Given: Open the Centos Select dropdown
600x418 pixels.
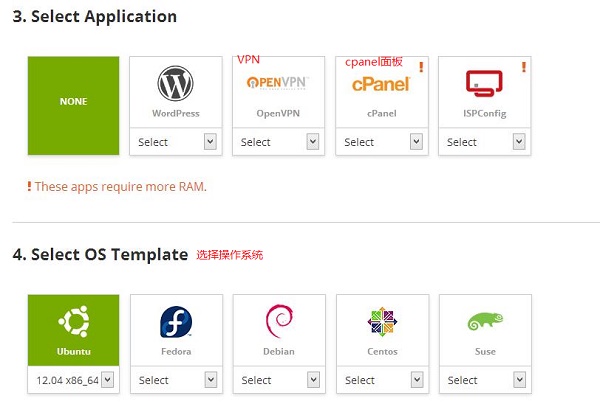Looking at the screenshot, I should pyautogui.click(x=383, y=380).
